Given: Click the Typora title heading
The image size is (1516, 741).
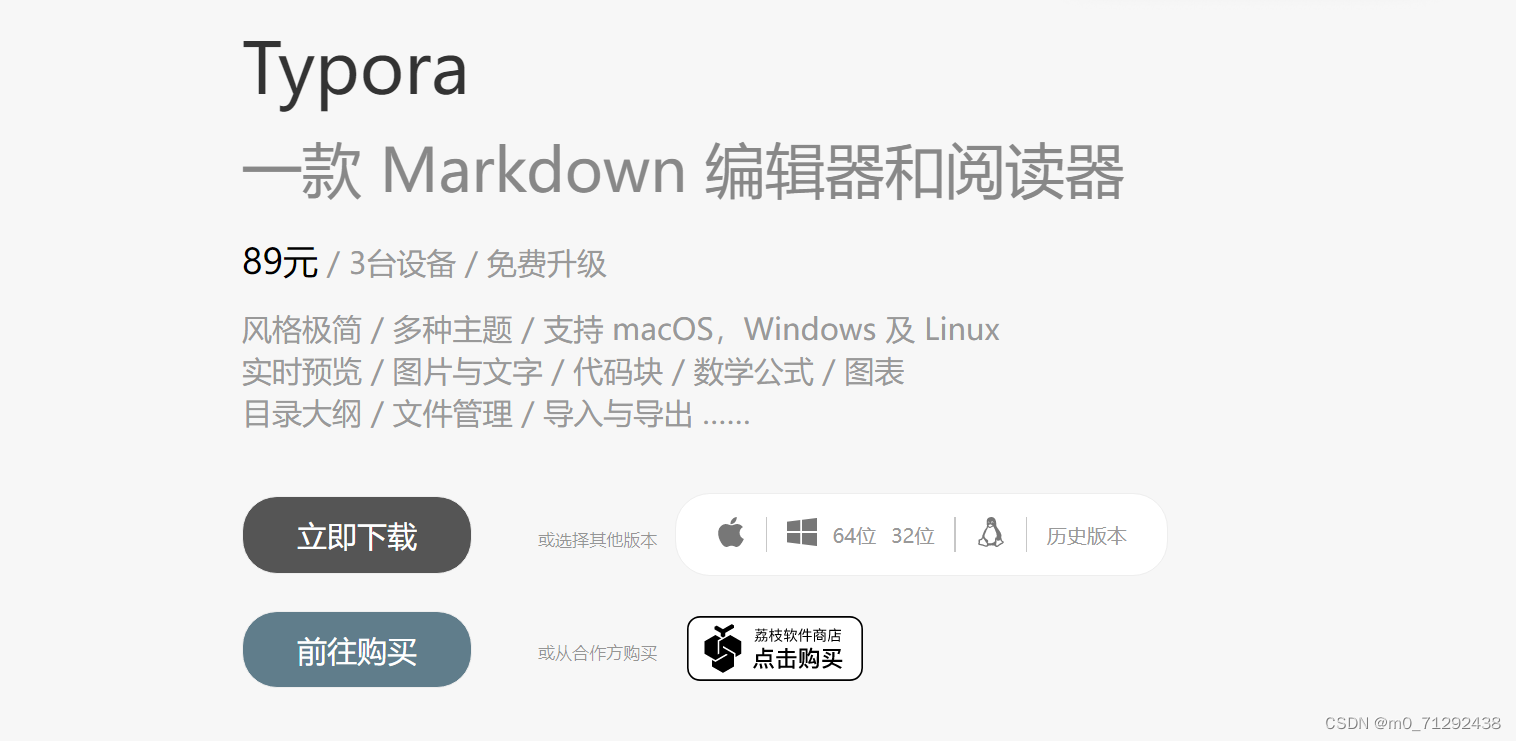Looking at the screenshot, I should pyautogui.click(x=355, y=70).
